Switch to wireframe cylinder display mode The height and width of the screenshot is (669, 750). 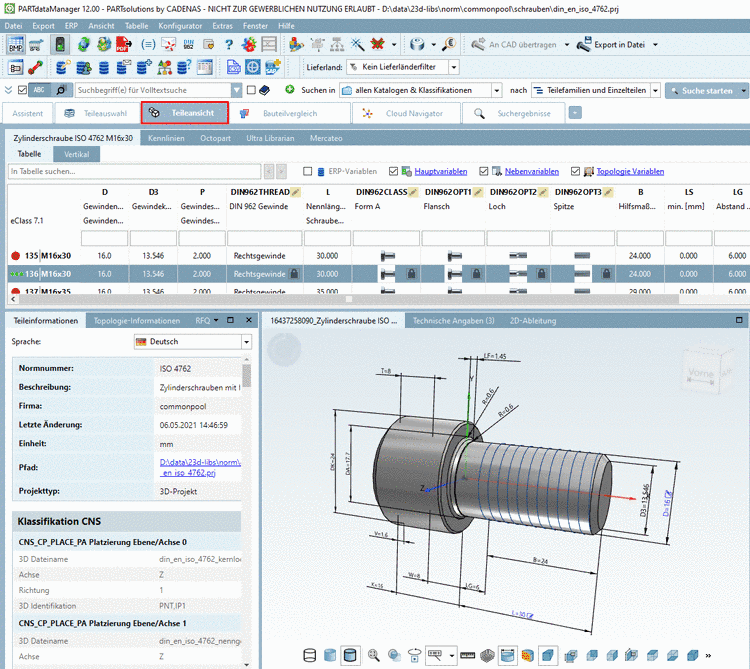[x=309, y=656]
